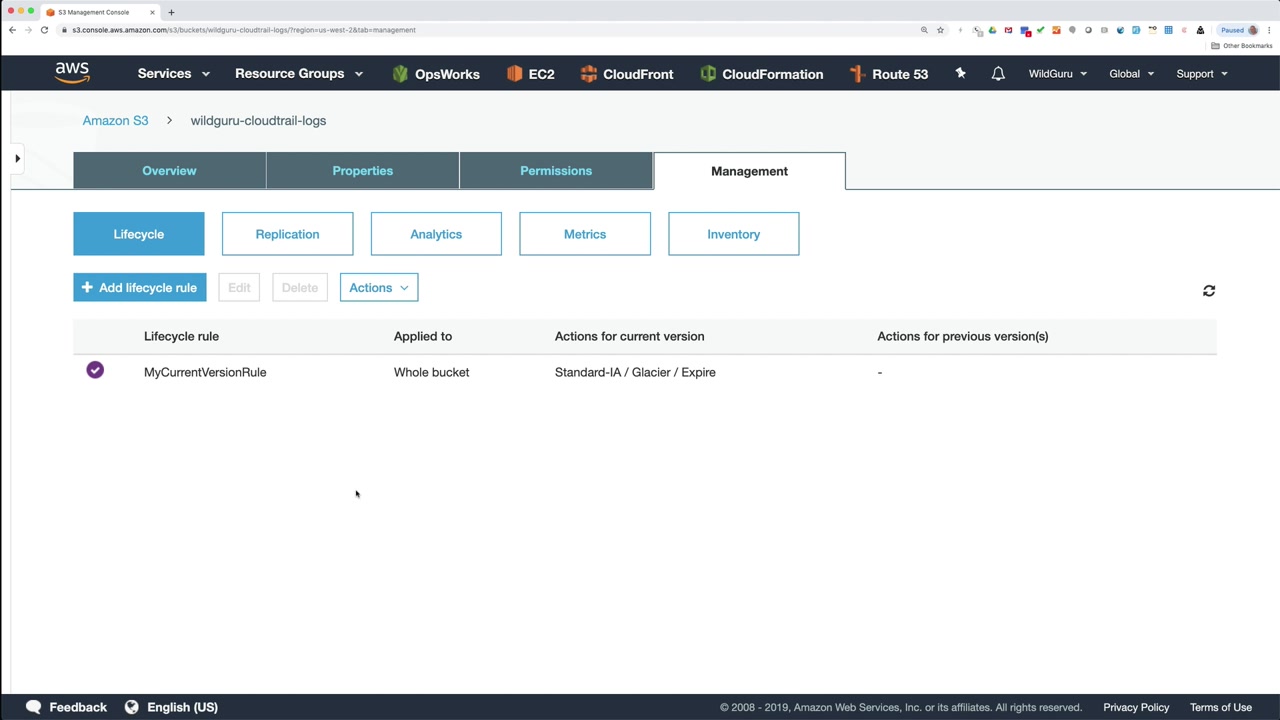Open the Inventory sub-tab

(x=734, y=234)
